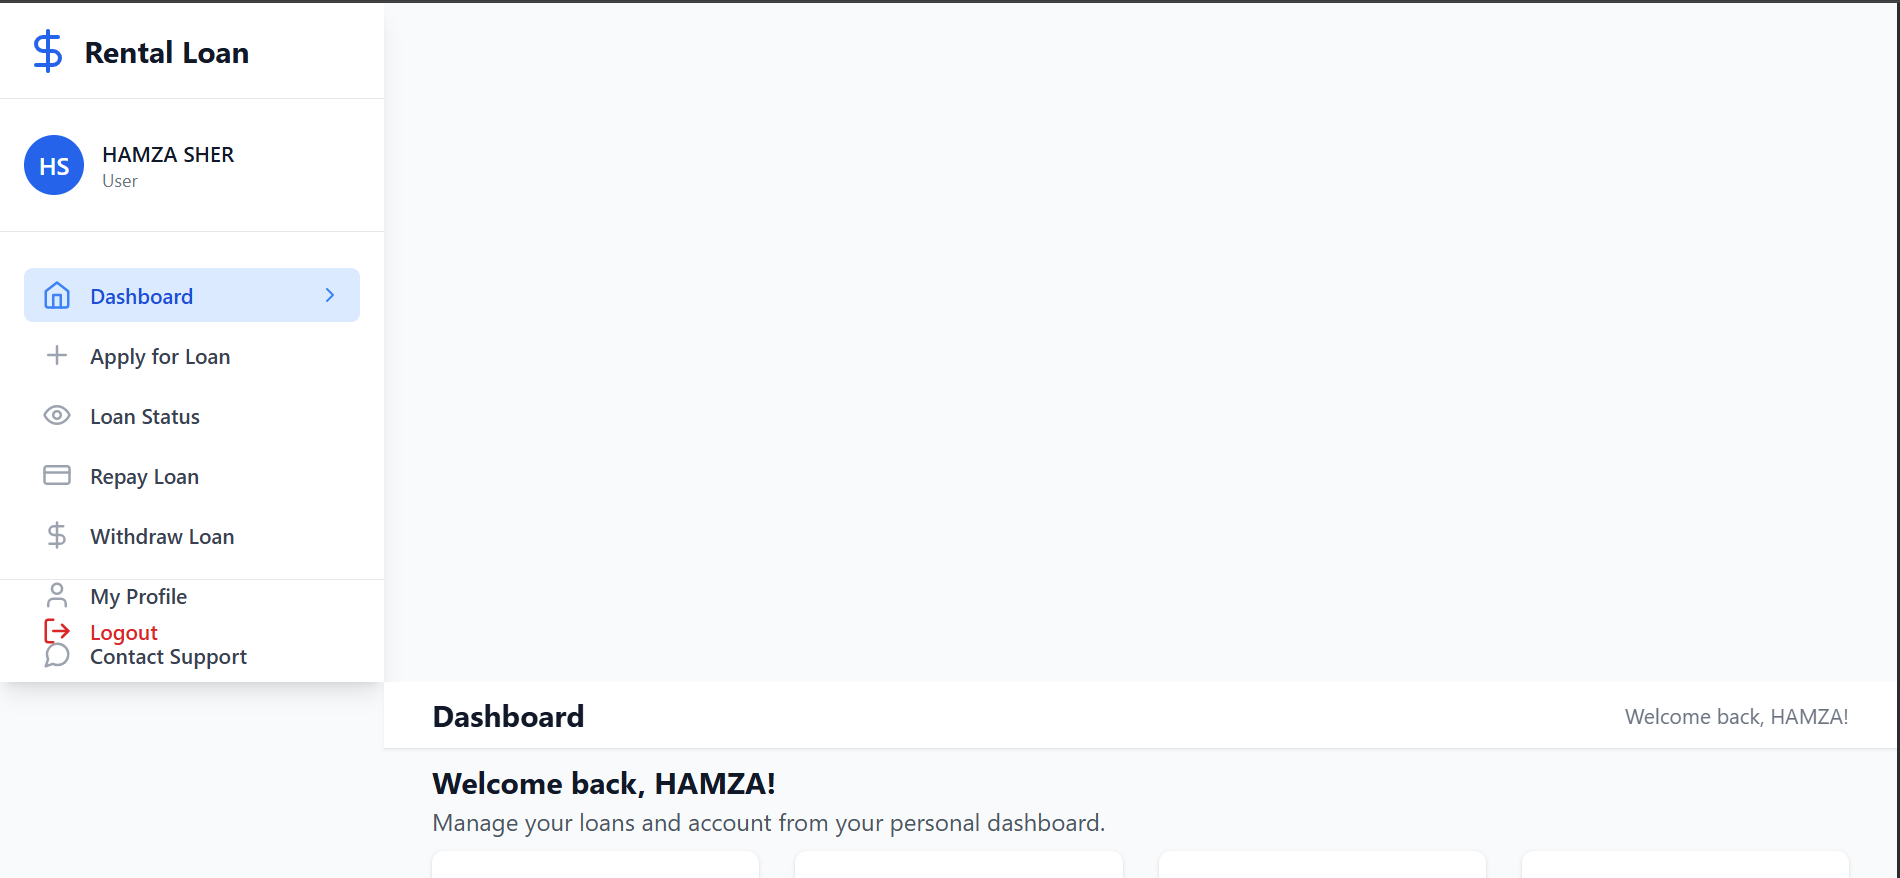Click the person icon beside My Profile
This screenshot has width=1900, height=878.
tap(57, 595)
